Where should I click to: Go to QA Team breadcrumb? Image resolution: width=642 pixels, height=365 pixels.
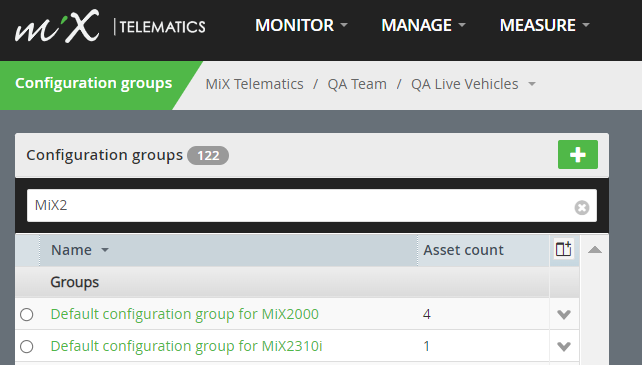coord(357,84)
